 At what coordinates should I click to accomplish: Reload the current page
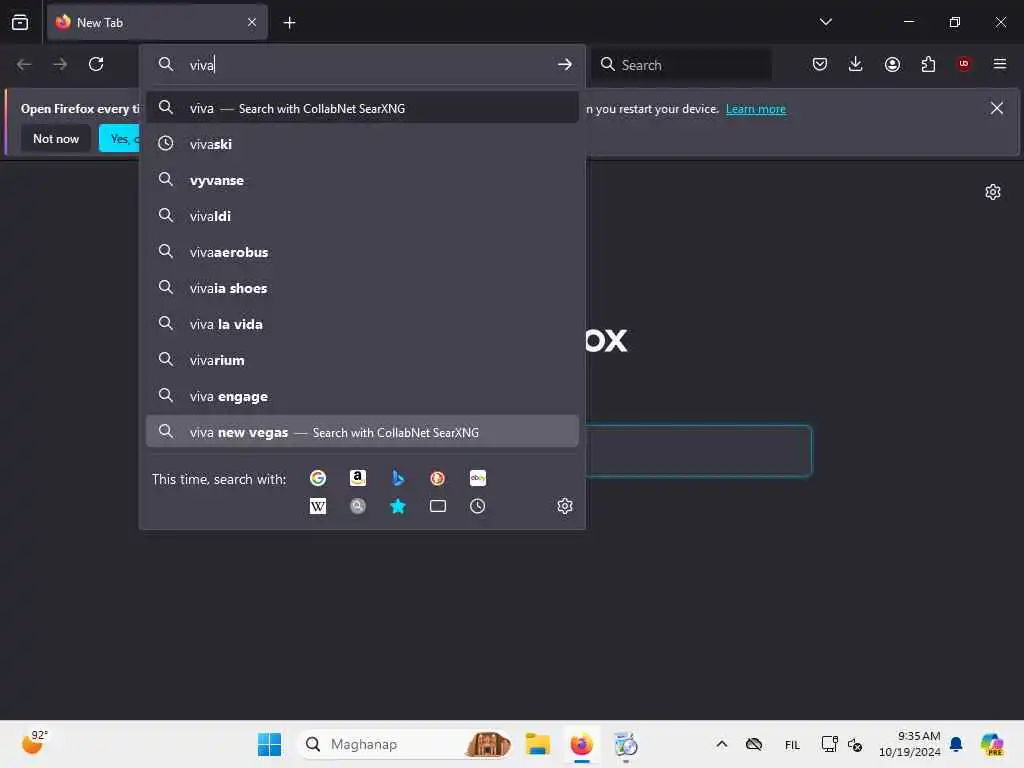[96, 64]
